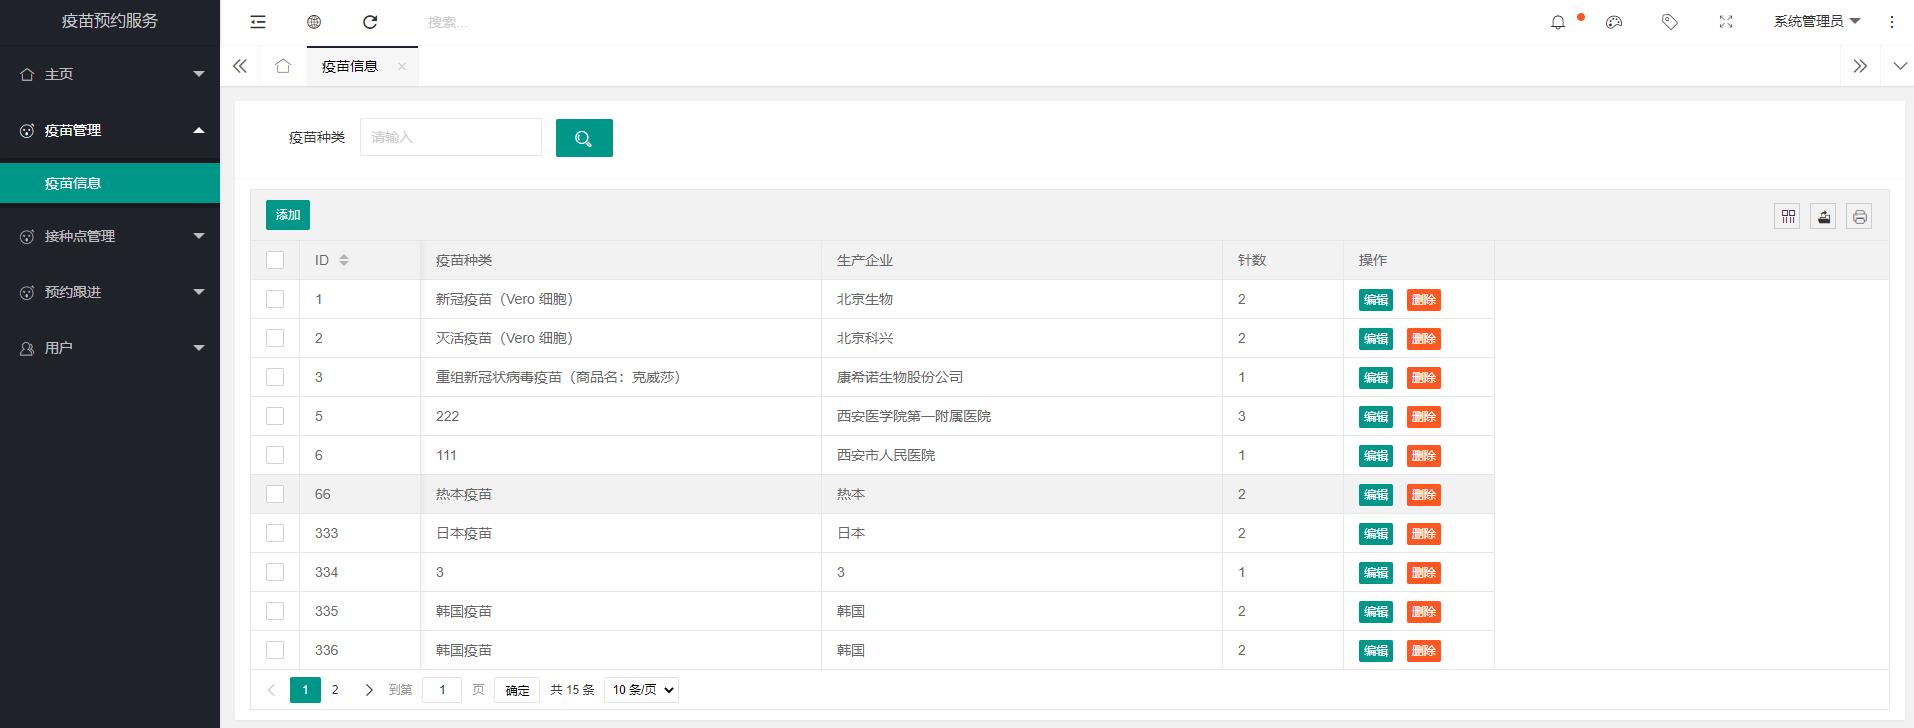This screenshot has width=1914, height=728.
Task: Delete the row with ID 6
Action: pos(1424,456)
